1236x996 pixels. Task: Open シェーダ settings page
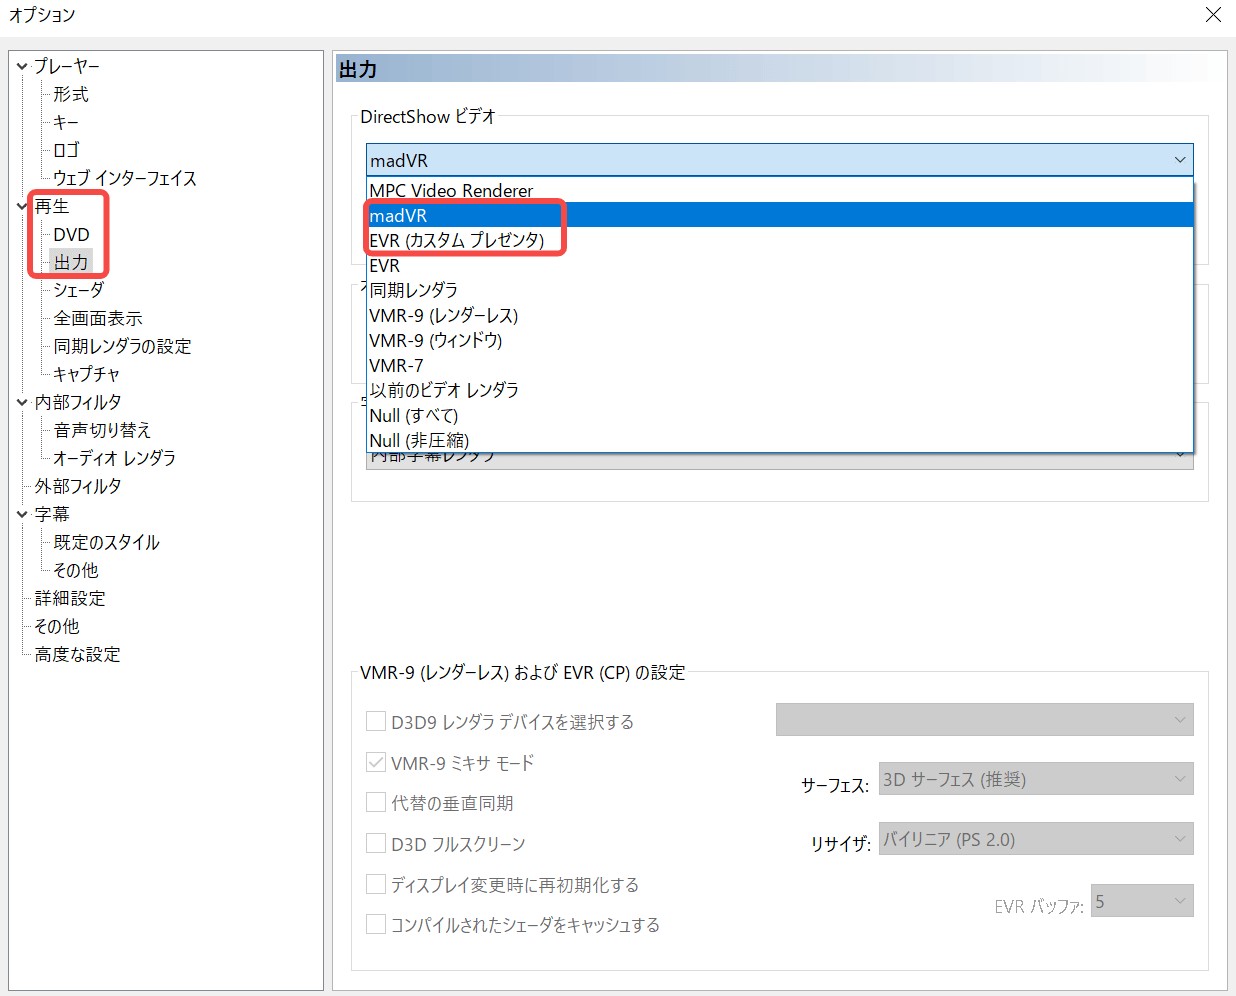pos(79,290)
